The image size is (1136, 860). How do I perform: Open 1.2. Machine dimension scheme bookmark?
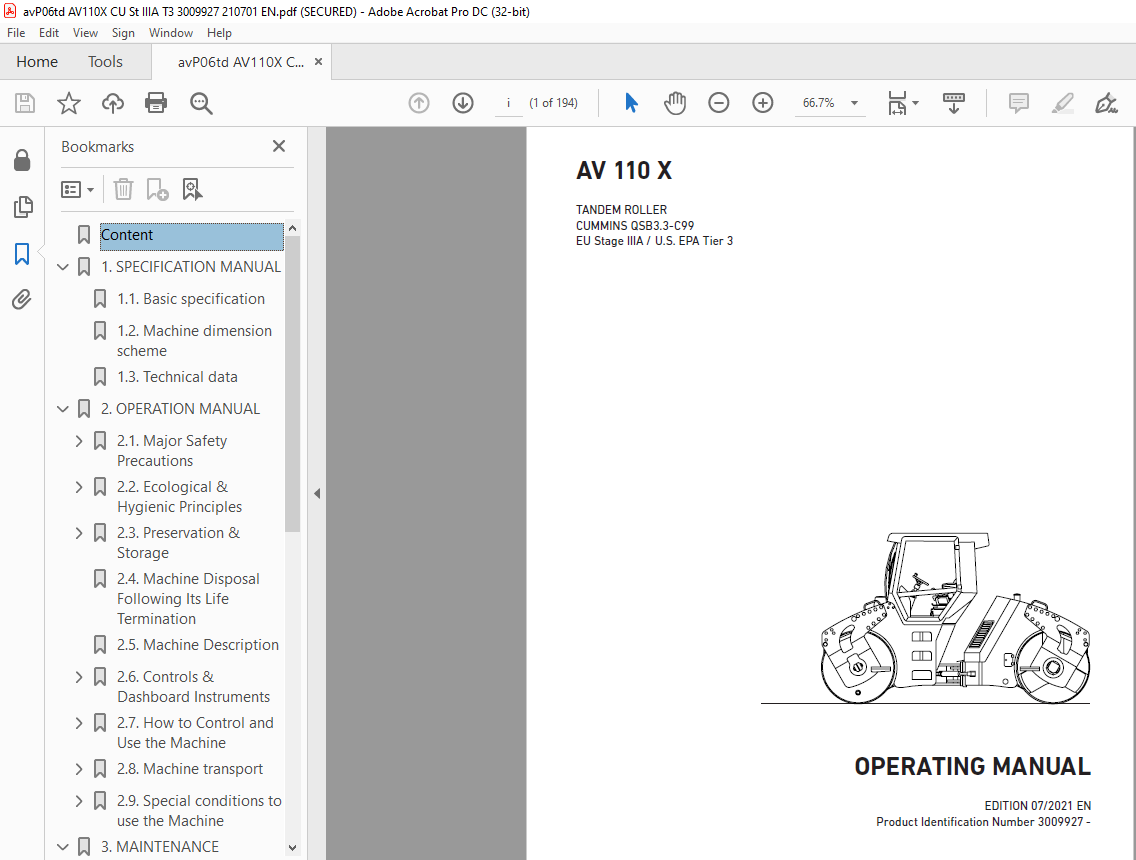(x=194, y=341)
